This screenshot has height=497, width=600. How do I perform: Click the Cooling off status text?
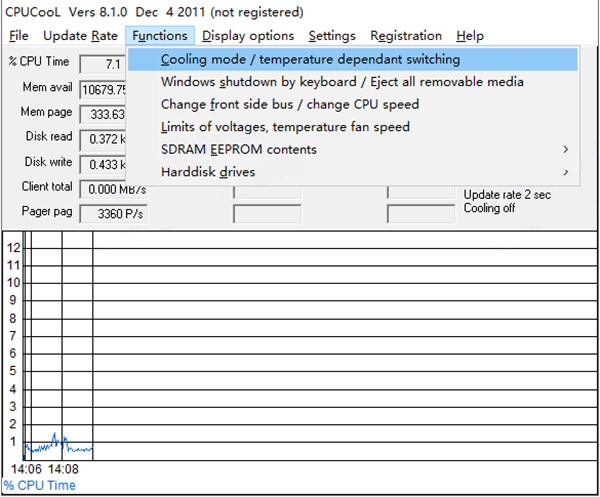pos(489,208)
